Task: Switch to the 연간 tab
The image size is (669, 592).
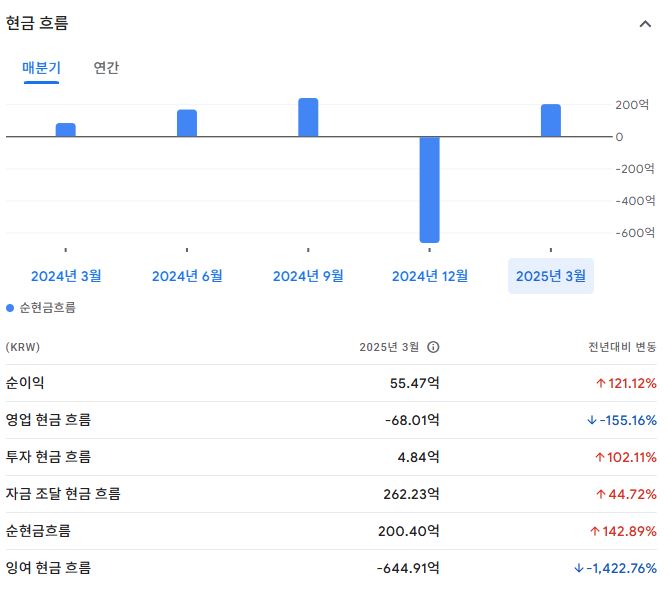Action: 106,67
